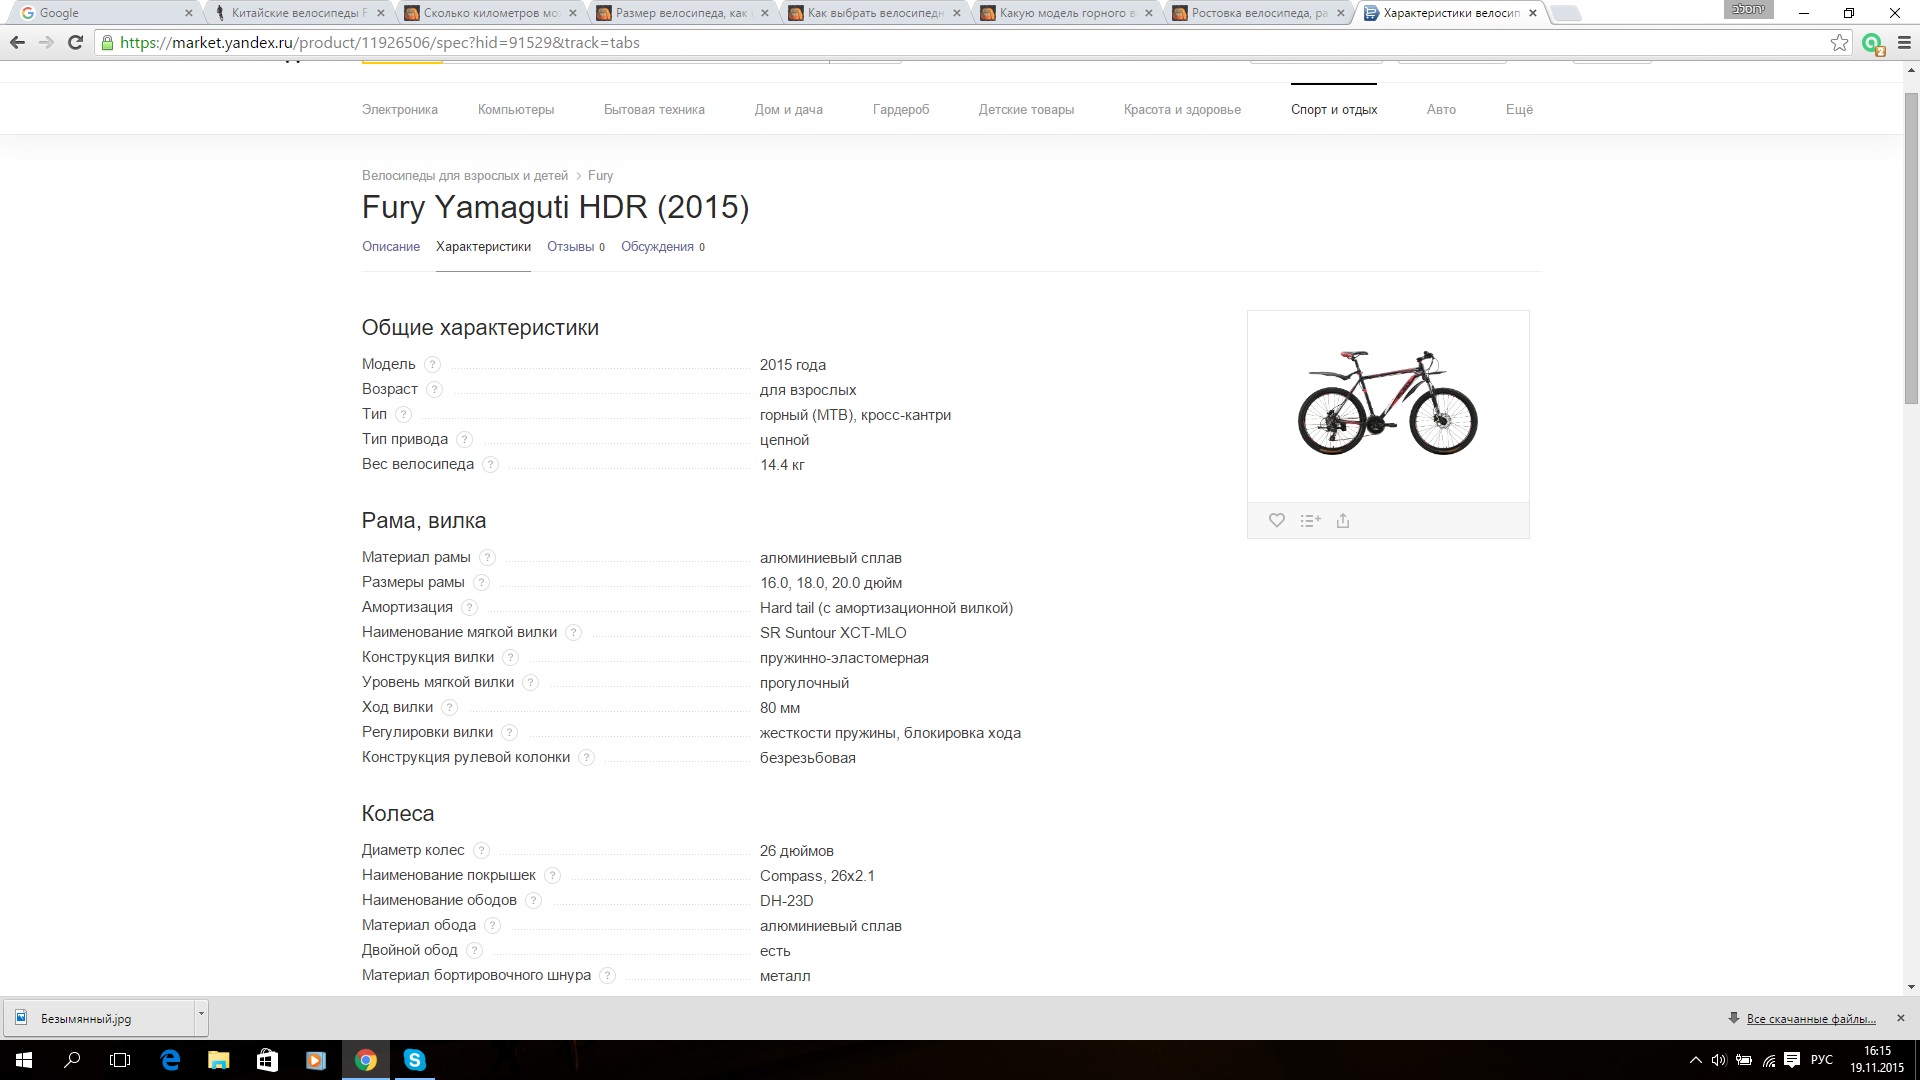Open the Отзывы tab
The height and width of the screenshot is (1080, 1920).
[570, 247]
